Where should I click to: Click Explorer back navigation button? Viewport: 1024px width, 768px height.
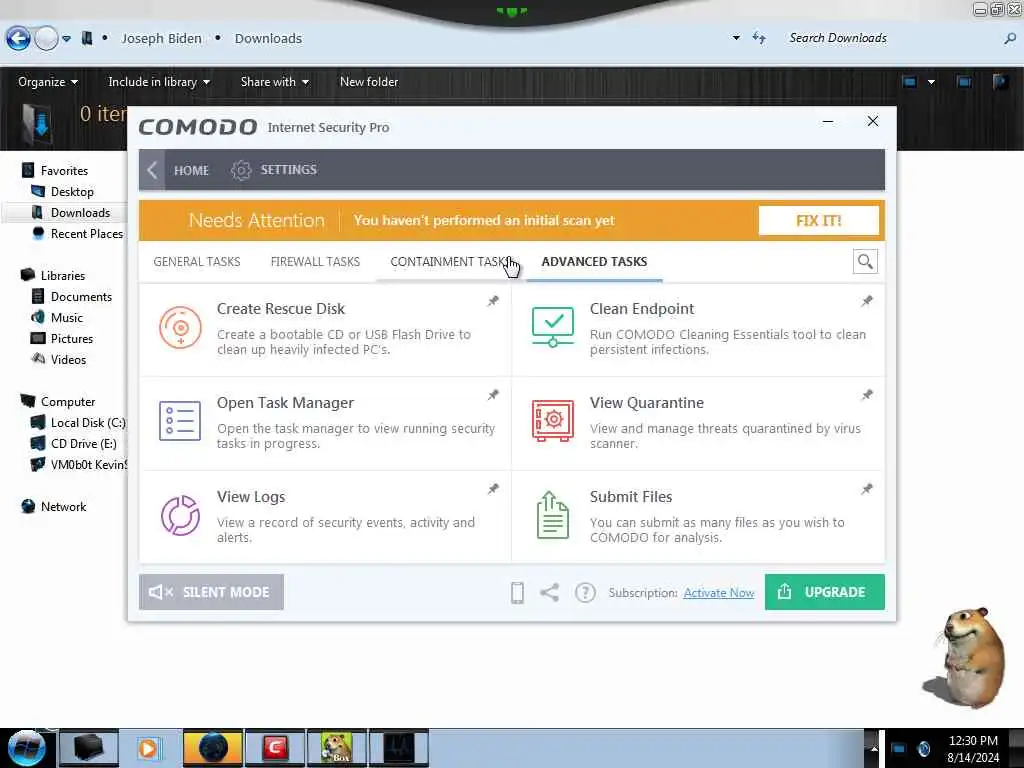point(18,39)
